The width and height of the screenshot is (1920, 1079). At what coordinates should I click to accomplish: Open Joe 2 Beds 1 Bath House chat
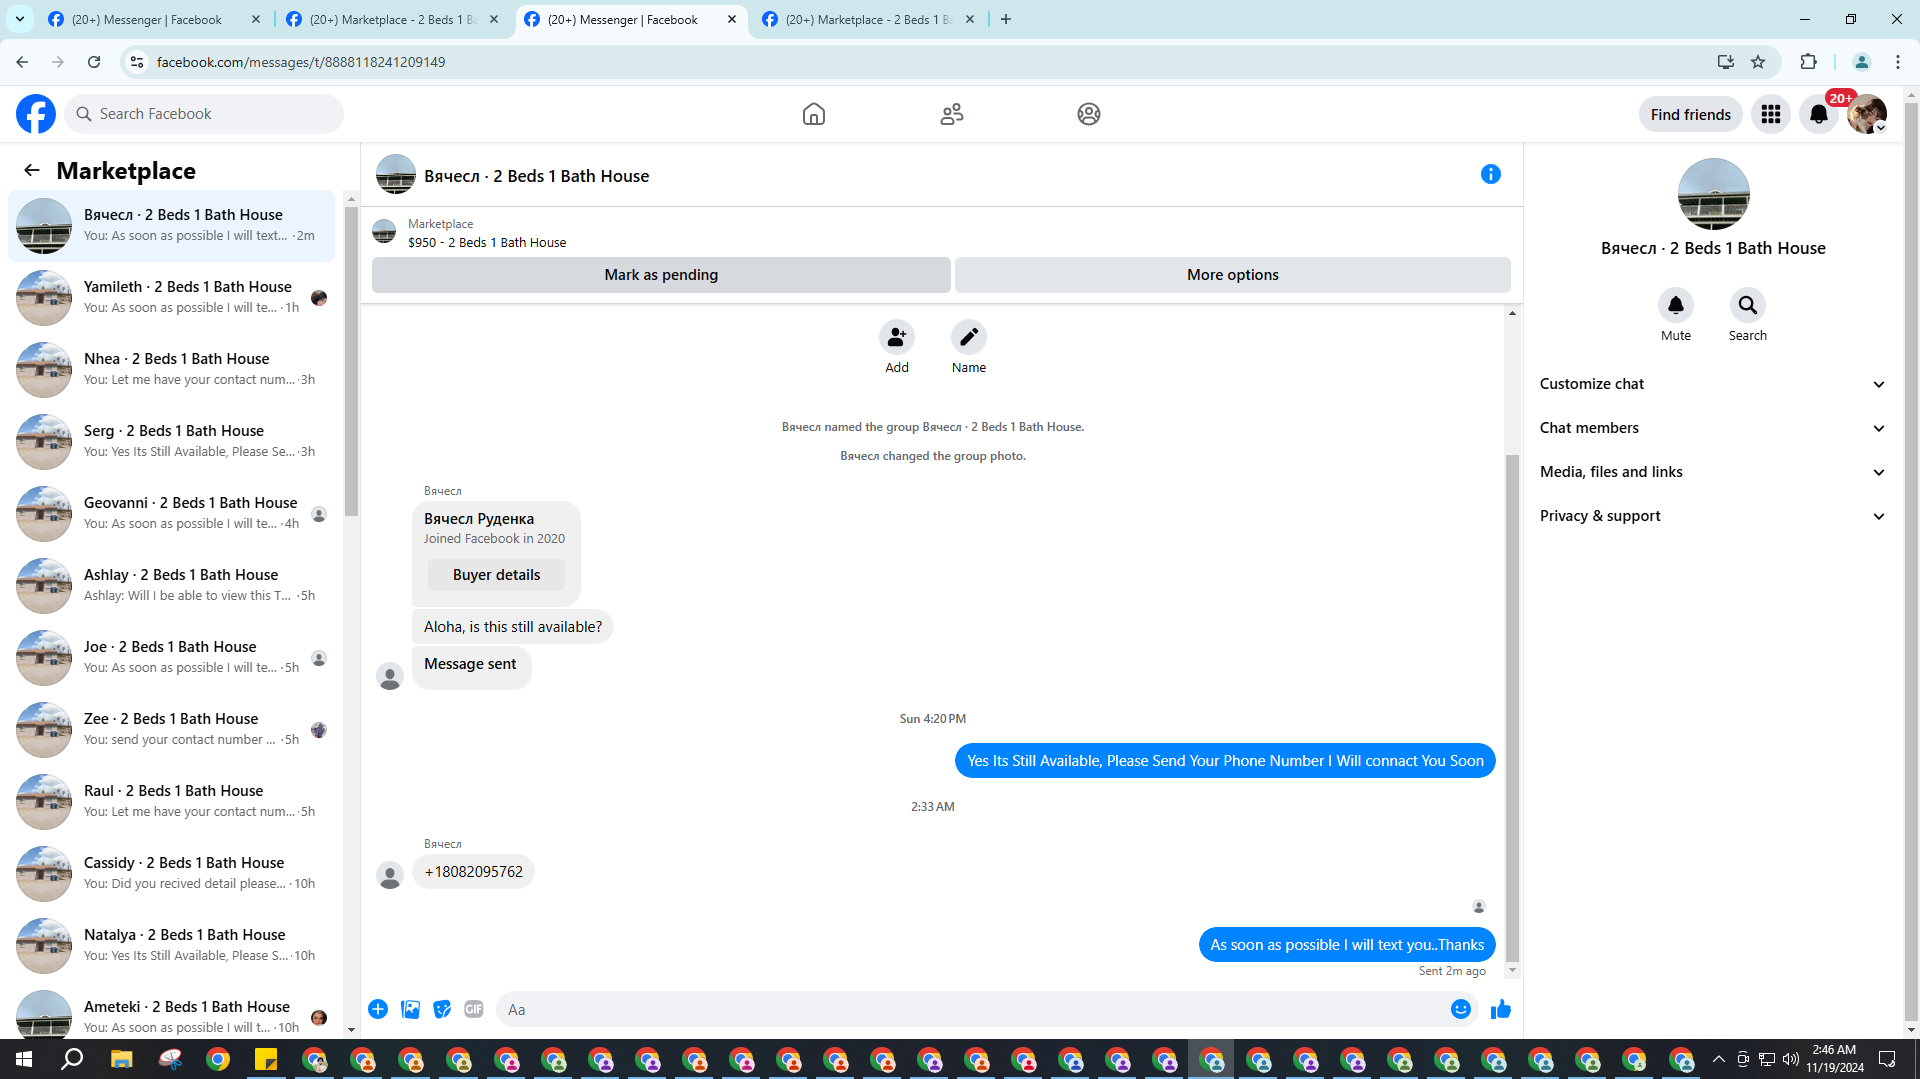click(172, 658)
